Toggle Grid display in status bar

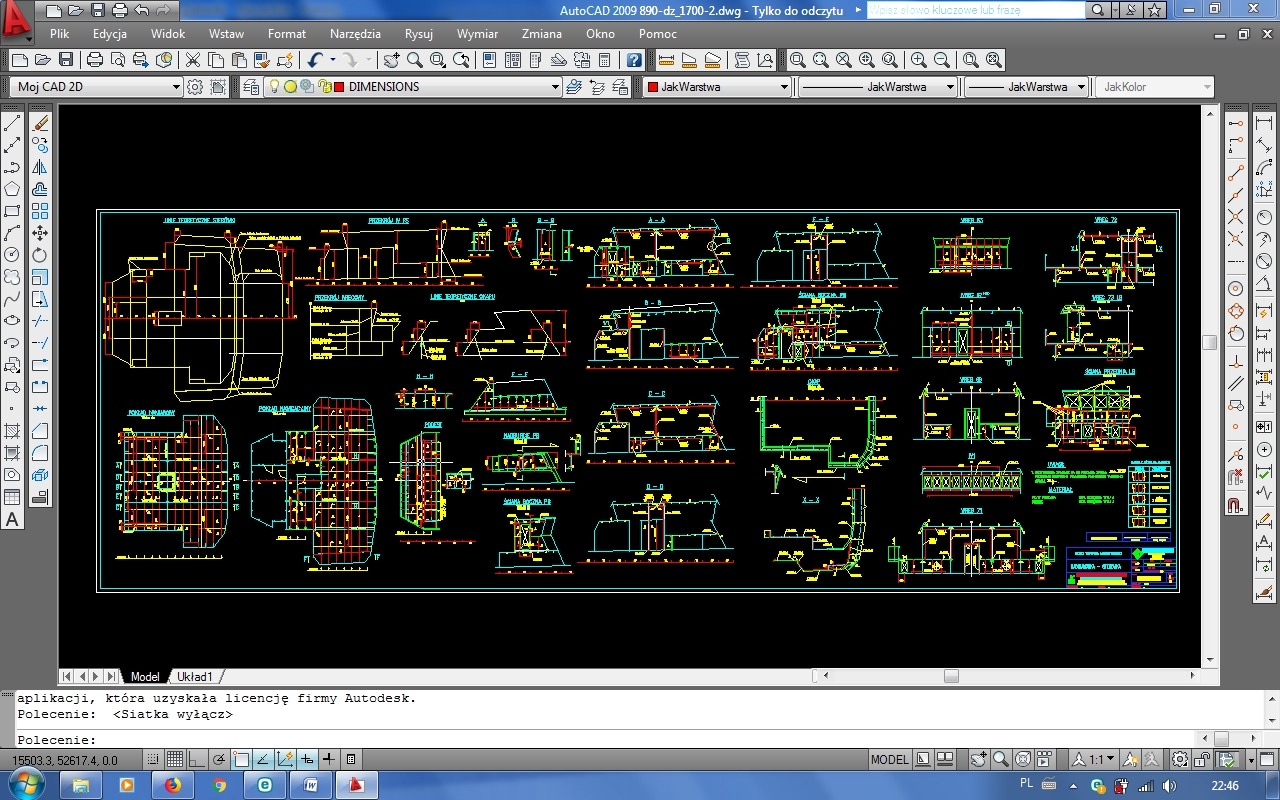click(x=174, y=759)
